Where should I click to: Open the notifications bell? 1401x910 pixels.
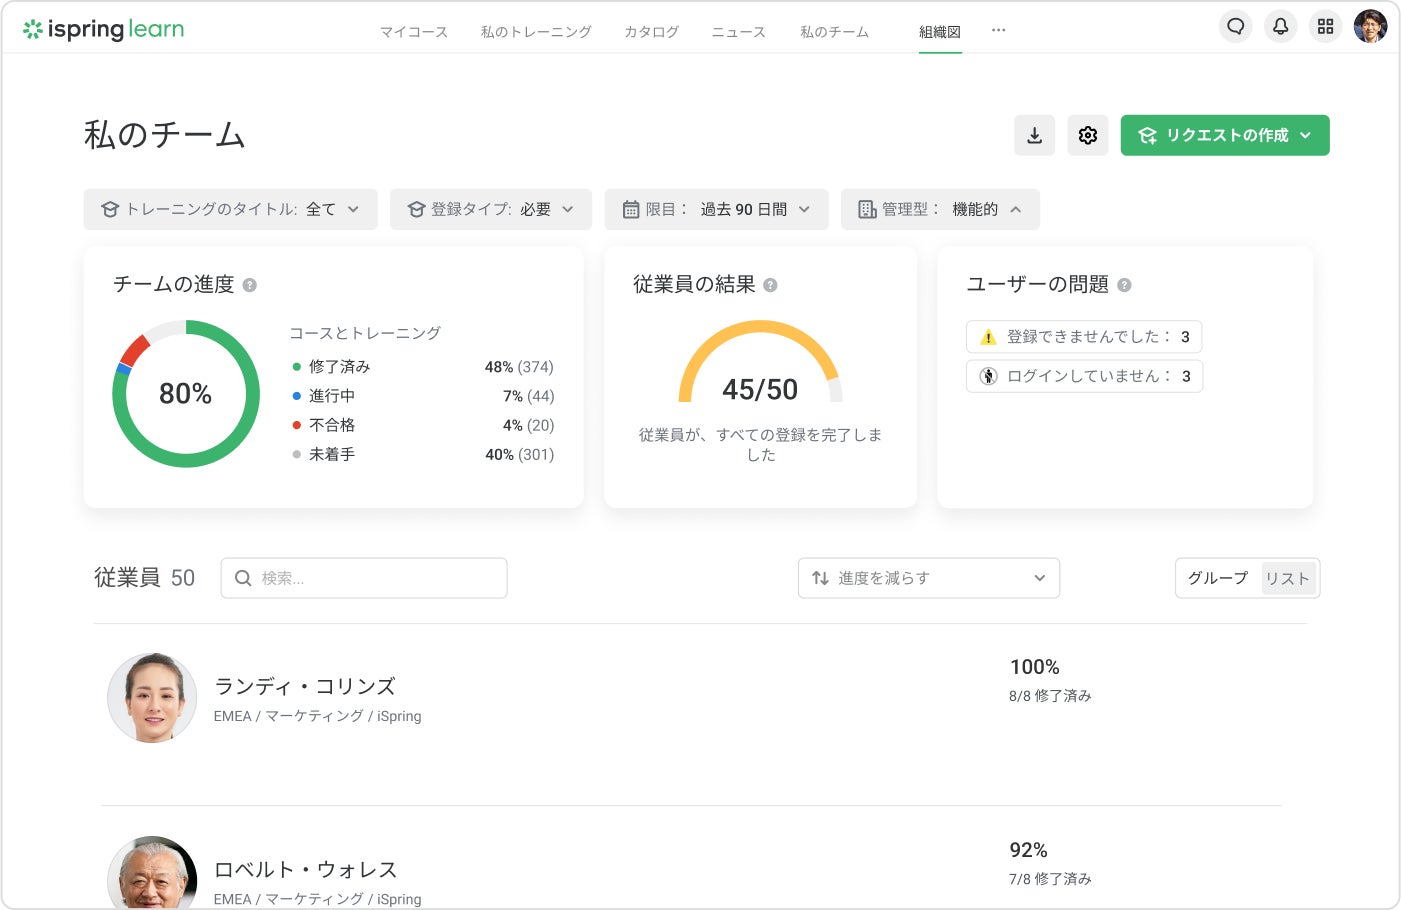click(x=1280, y=26)
